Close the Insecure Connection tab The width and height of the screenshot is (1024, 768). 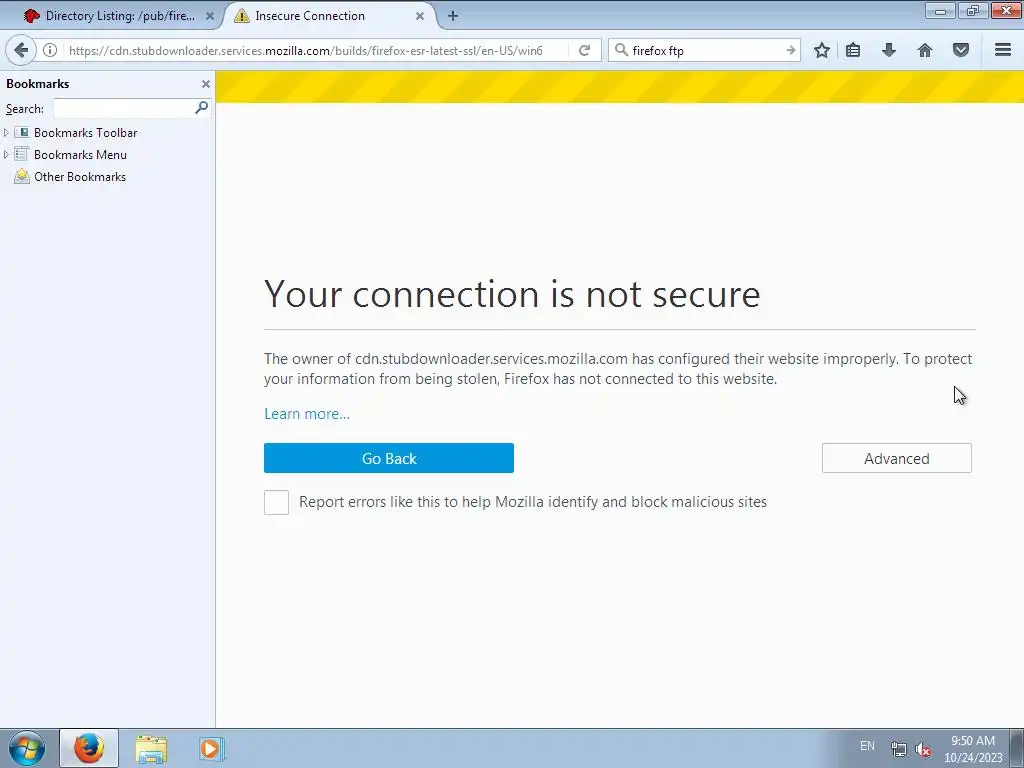pos(420,16)
